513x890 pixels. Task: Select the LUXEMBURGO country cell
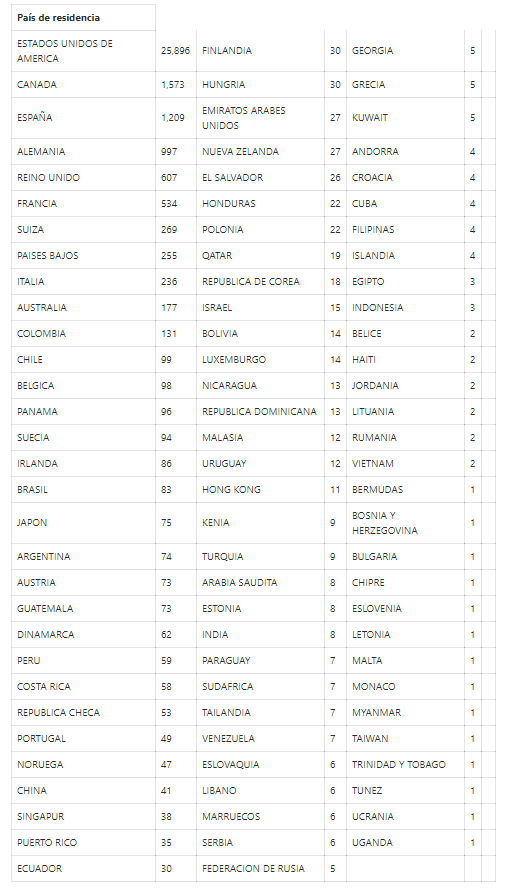pyautogui.click(x=260, y=359)
